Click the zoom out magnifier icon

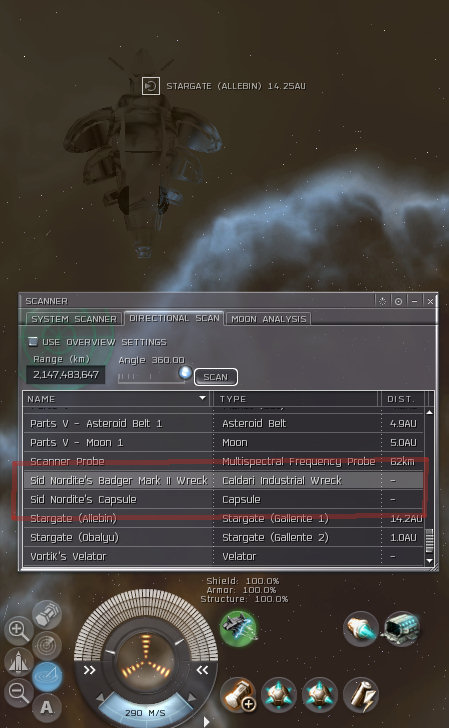pyautogui.click(x=18, y=692)
